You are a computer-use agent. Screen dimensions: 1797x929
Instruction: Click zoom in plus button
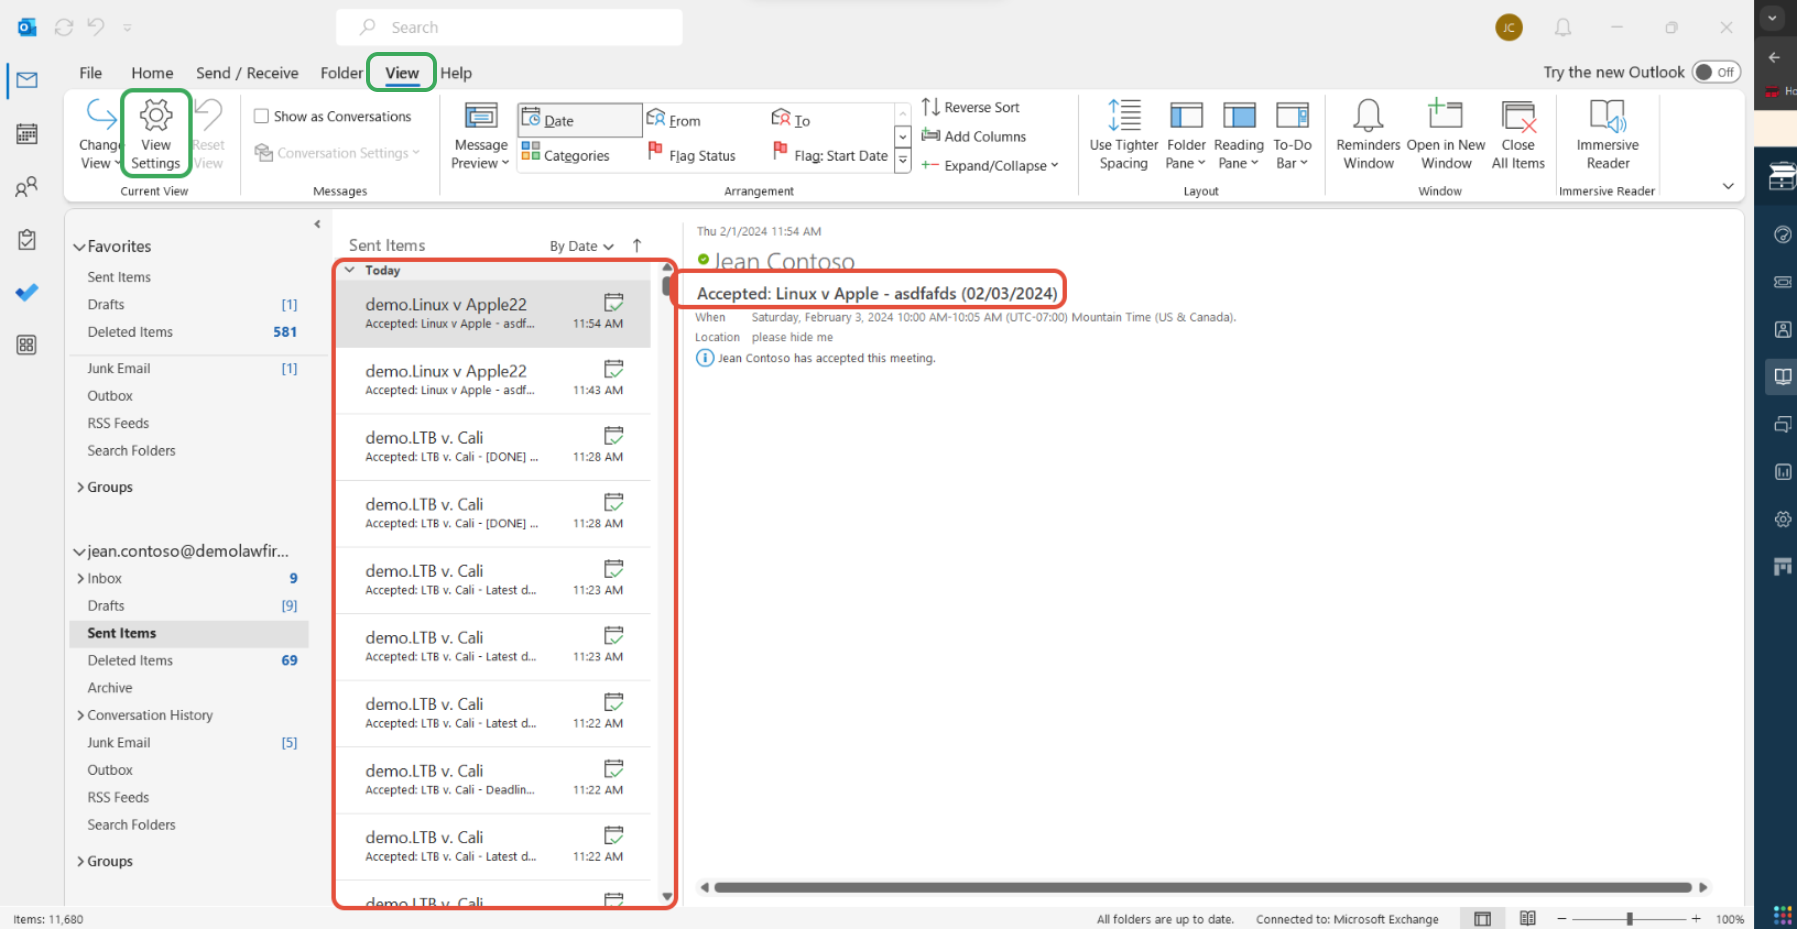point(1696,918)
